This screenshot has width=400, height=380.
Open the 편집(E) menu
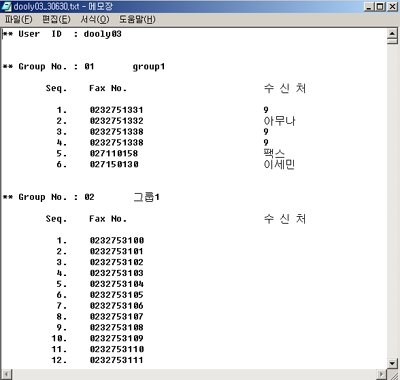(56, 20)
